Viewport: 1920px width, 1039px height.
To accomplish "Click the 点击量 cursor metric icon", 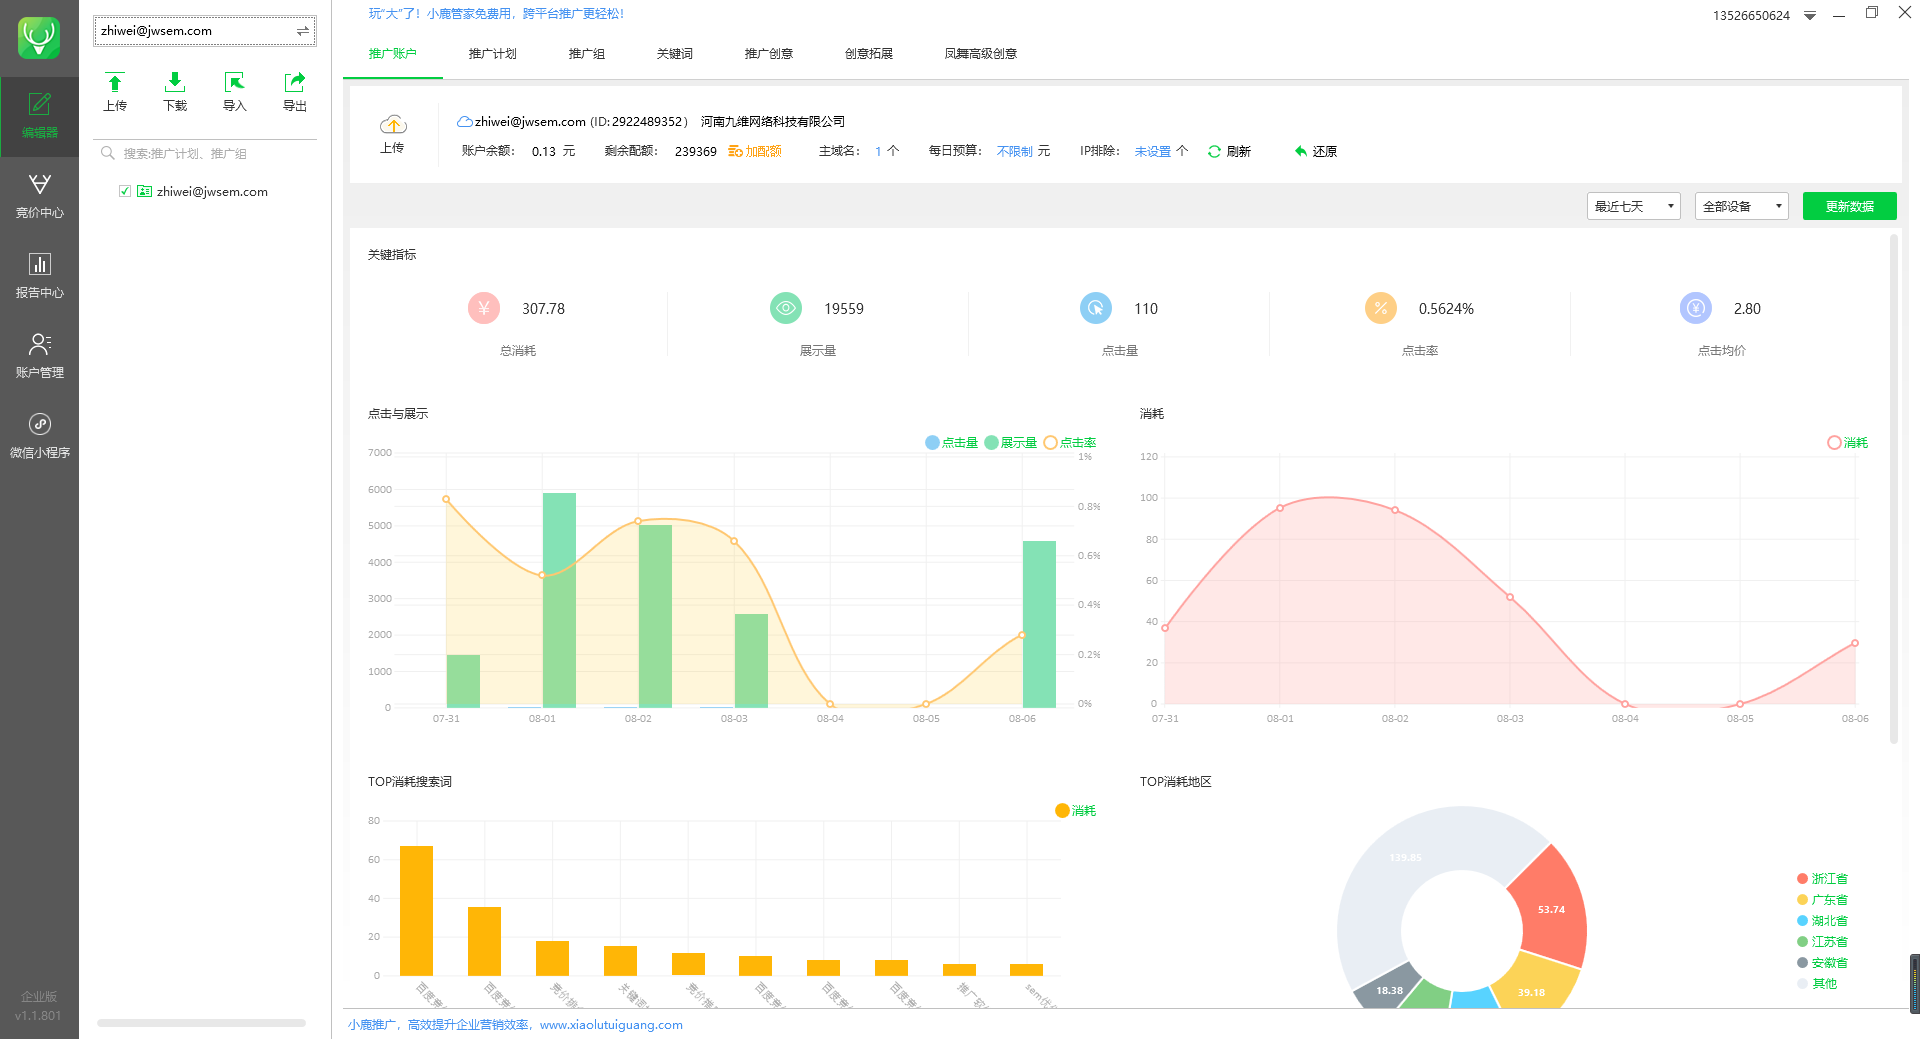I will click(x=1096, y=308).
